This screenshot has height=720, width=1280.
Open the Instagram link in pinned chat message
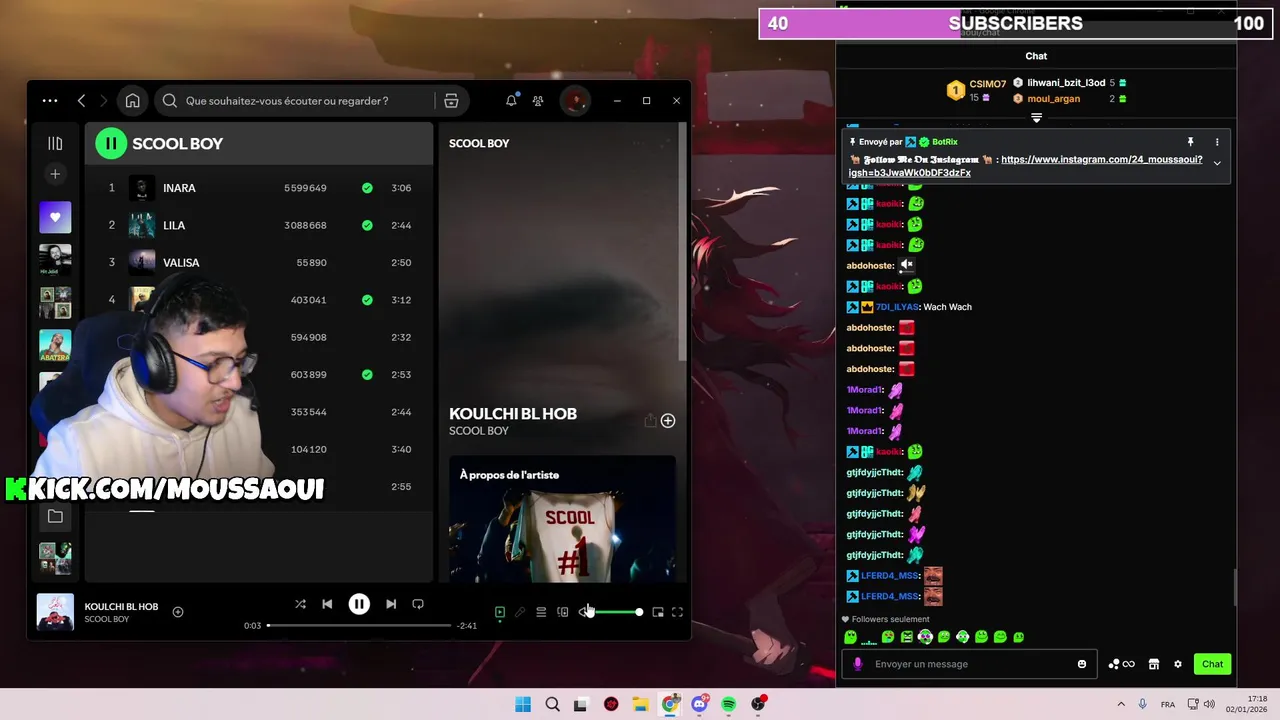point(1025,166)
